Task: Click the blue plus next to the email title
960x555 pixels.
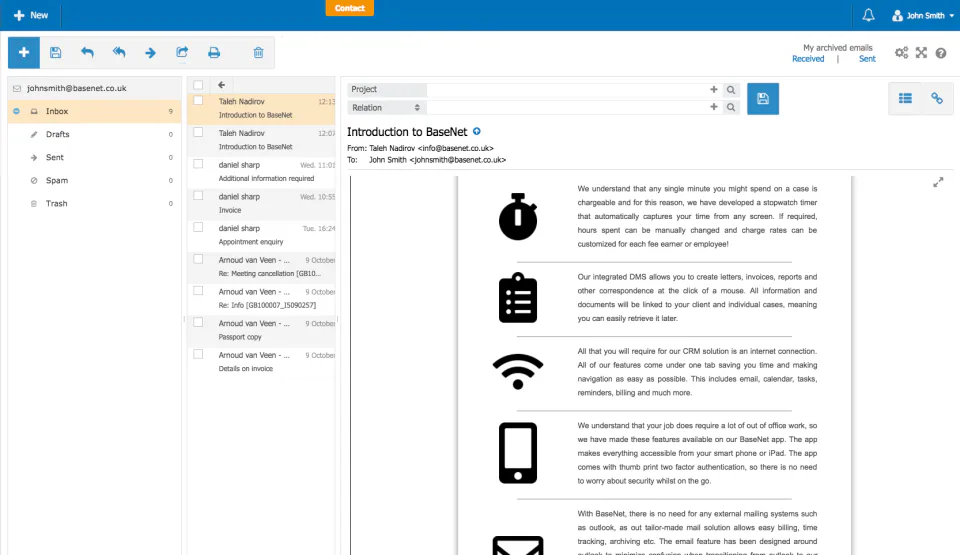Action: click(x=477, y=131)
